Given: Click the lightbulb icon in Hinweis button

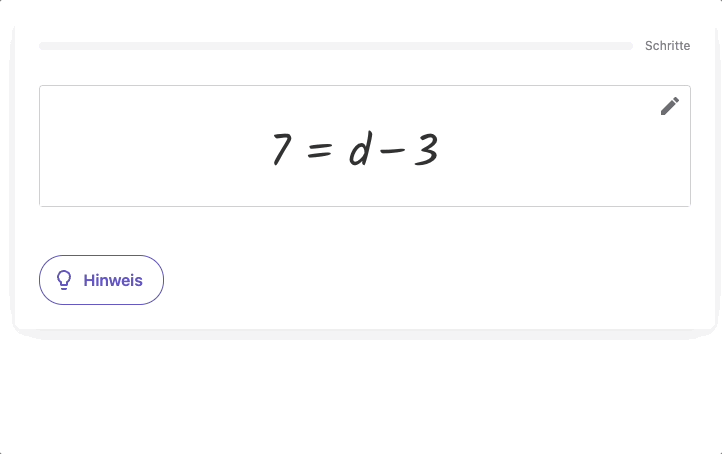Looking at the screenshot, I should point(64,280).
